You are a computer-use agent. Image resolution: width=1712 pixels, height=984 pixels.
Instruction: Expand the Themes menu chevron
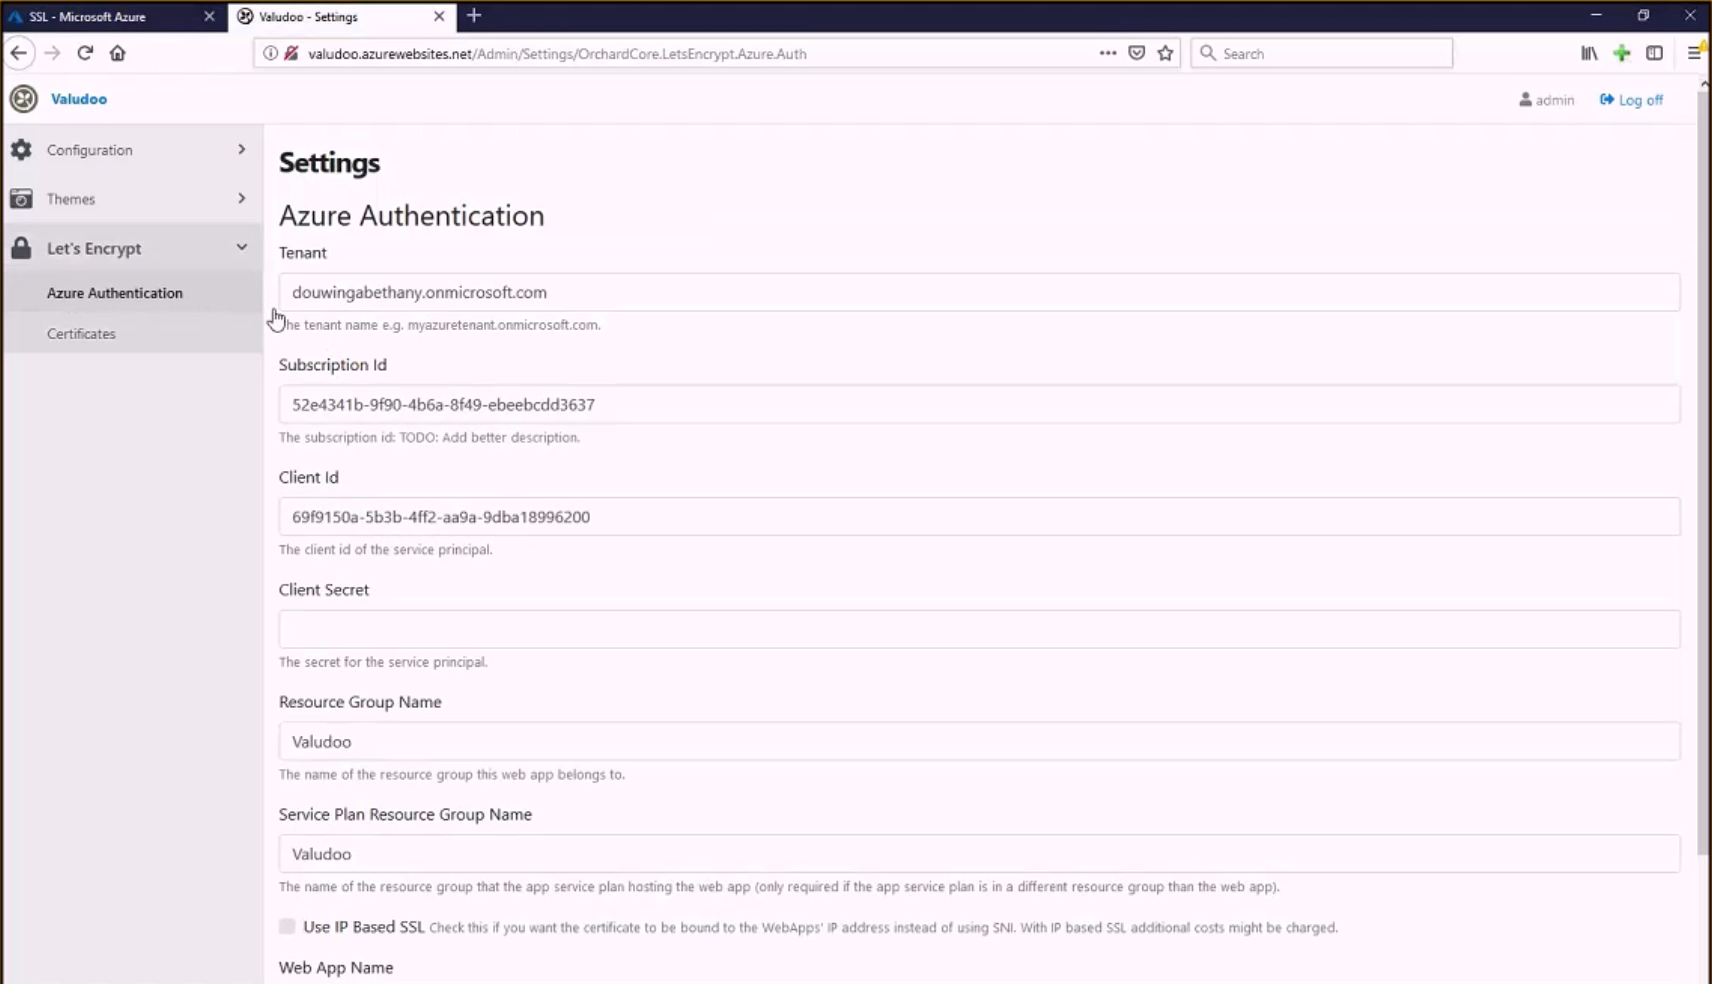[x=241, y=198]
